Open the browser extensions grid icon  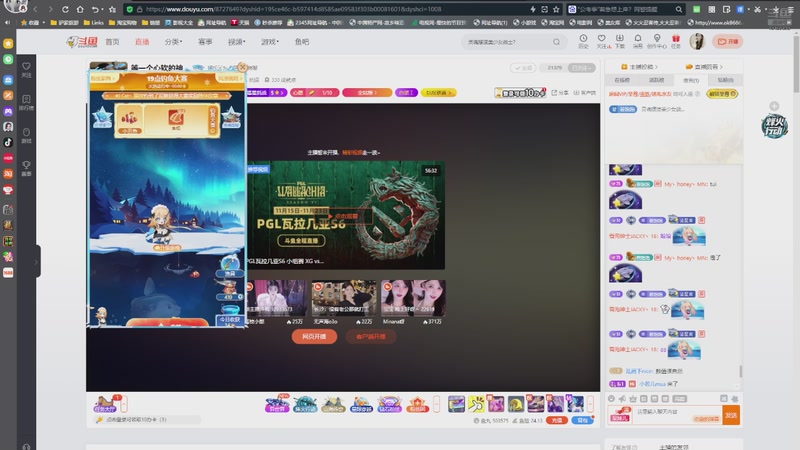point(712,9)
